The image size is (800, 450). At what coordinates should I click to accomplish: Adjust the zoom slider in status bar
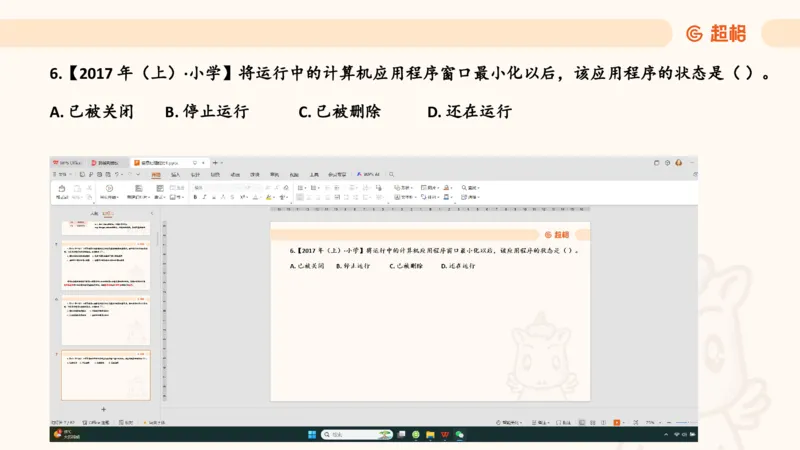pos(687,422)
